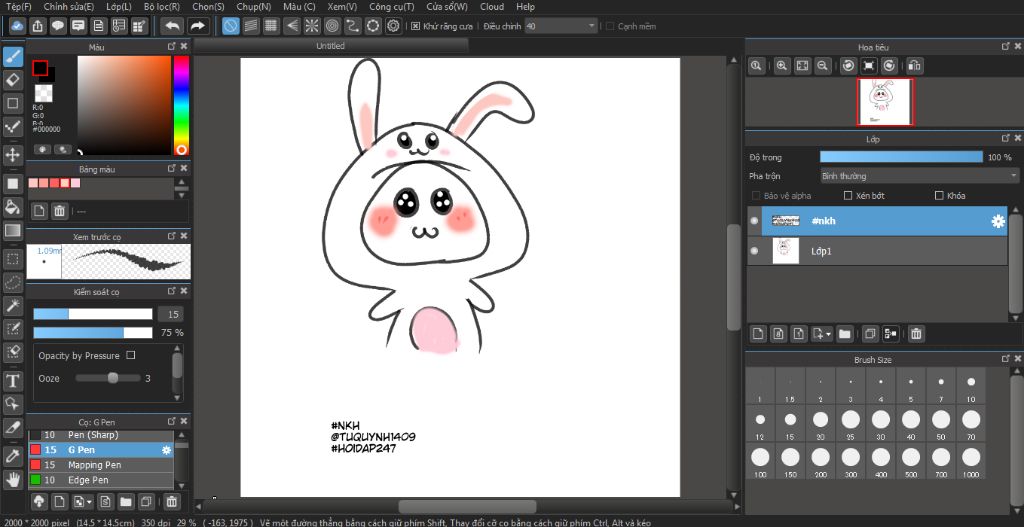Select the Edge Pen brush

[101, 480]
